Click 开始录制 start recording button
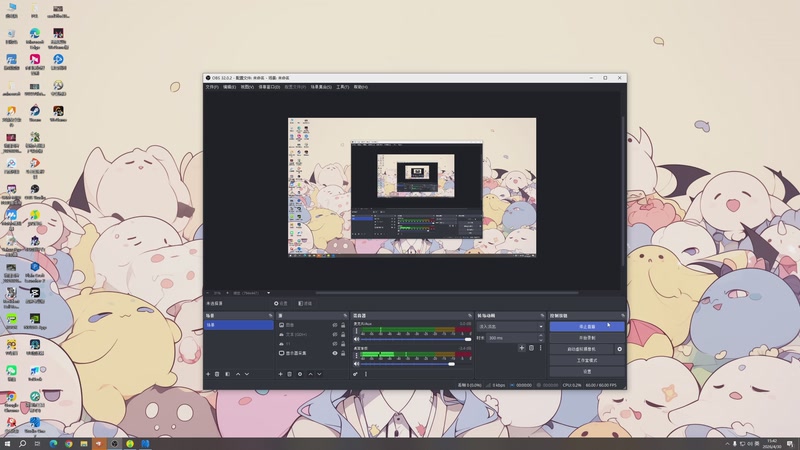800x450 pixels. [x=587, y=338]
